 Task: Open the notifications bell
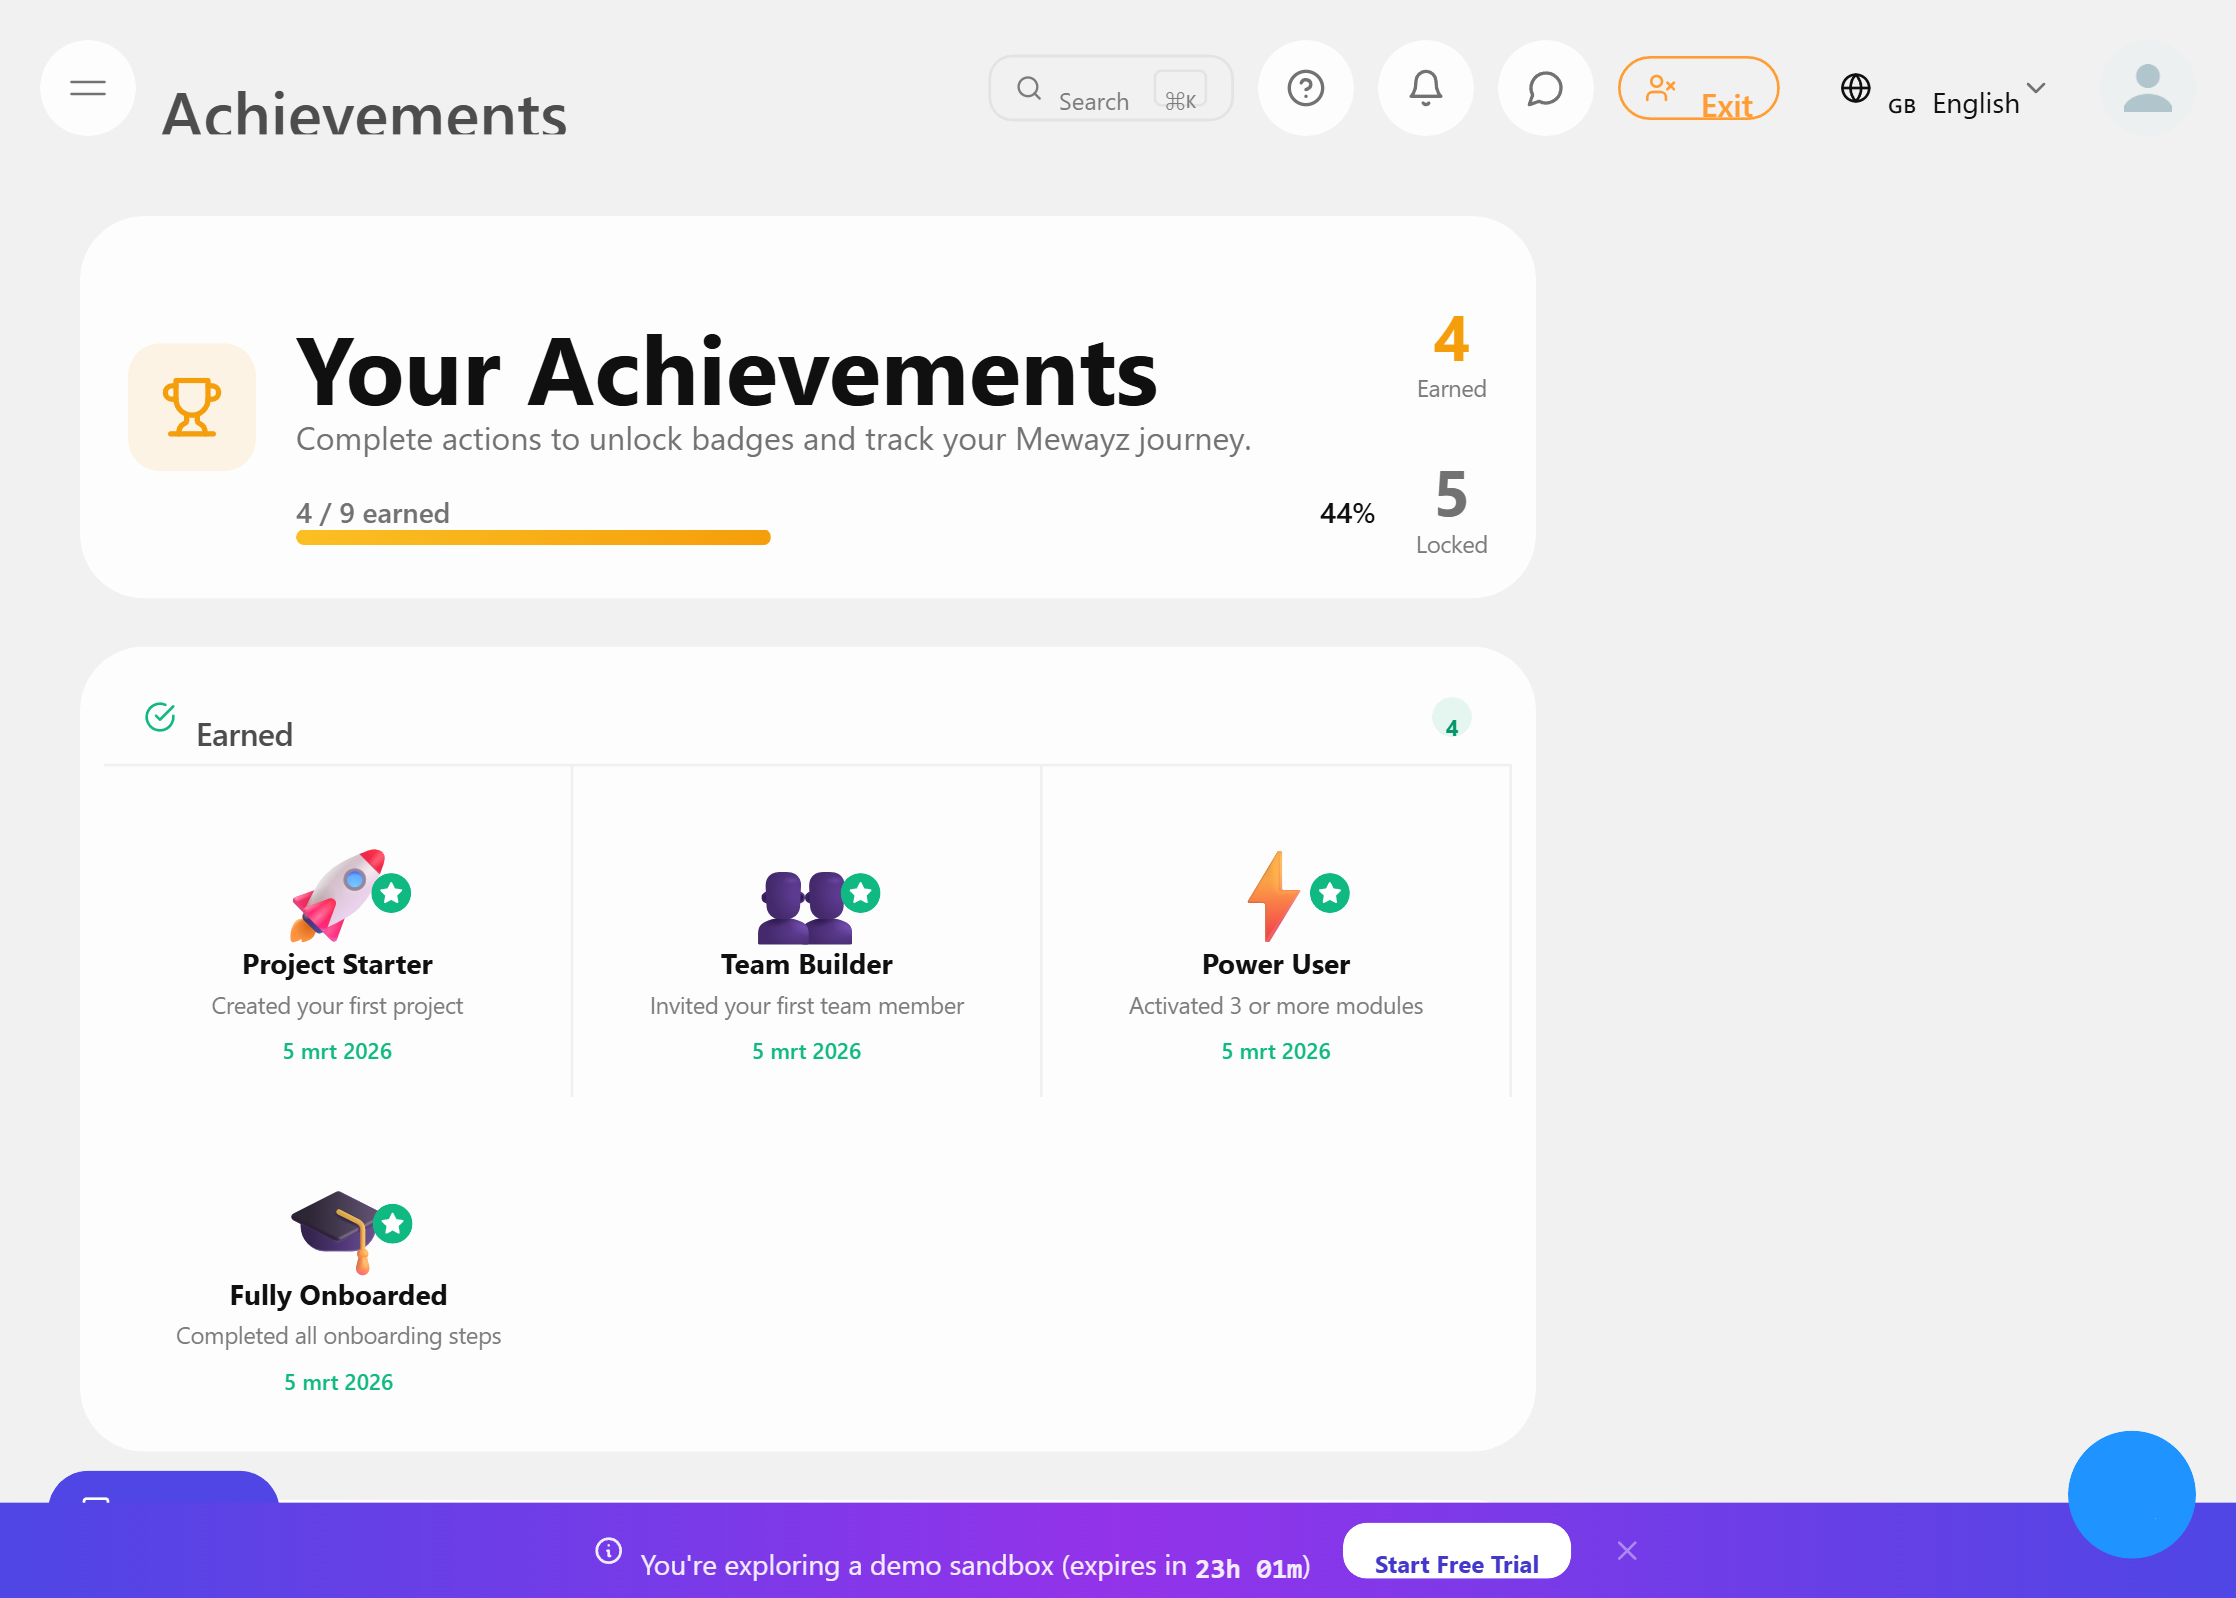coord(1425,88)
